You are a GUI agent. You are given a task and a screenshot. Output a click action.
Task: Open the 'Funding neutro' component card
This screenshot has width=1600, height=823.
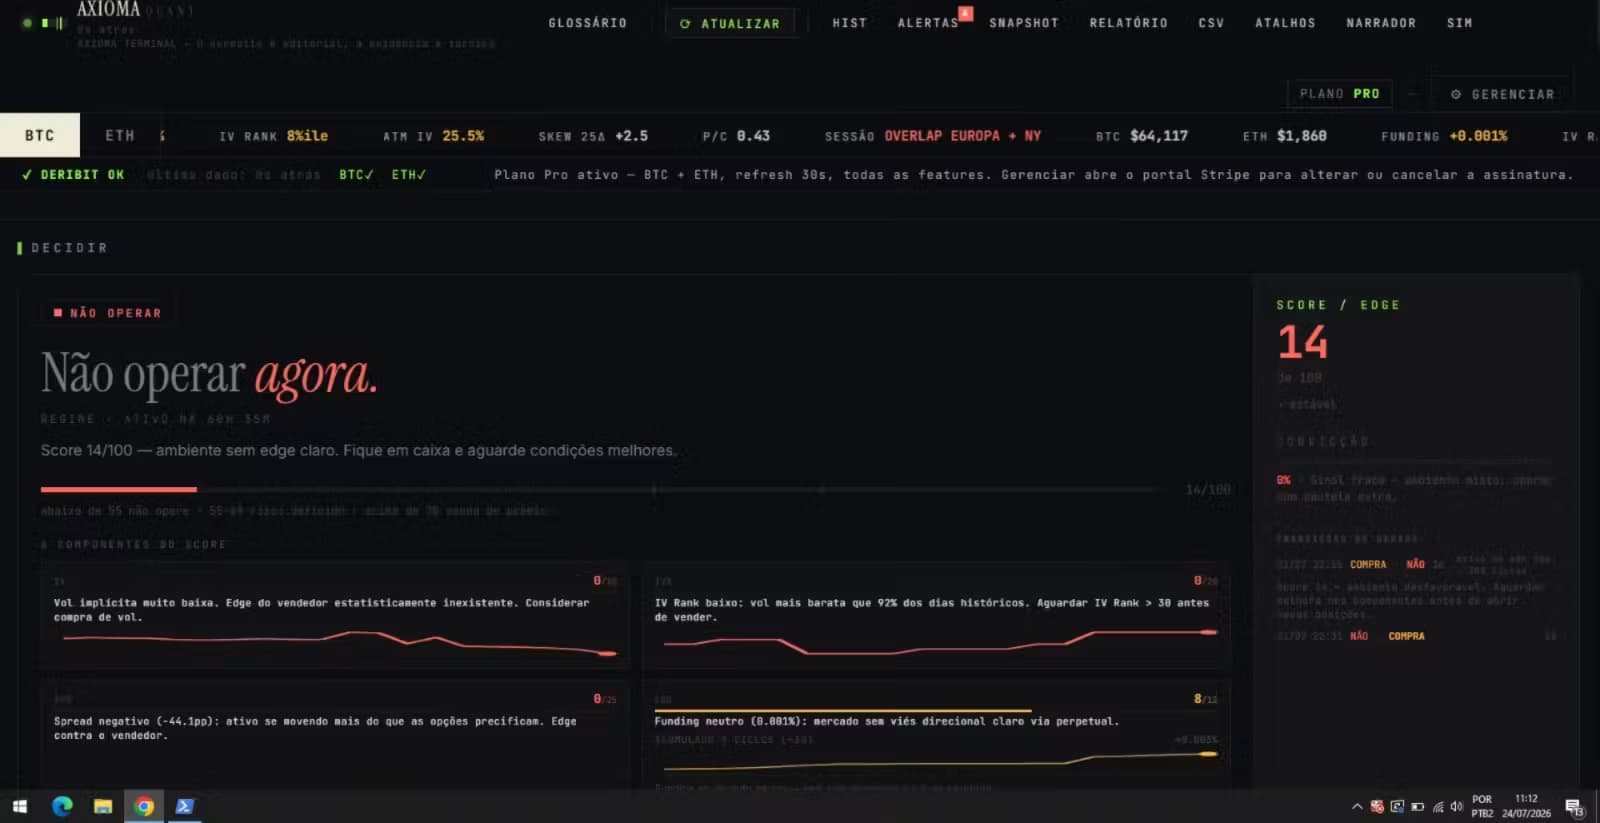(x=936, y=735)
